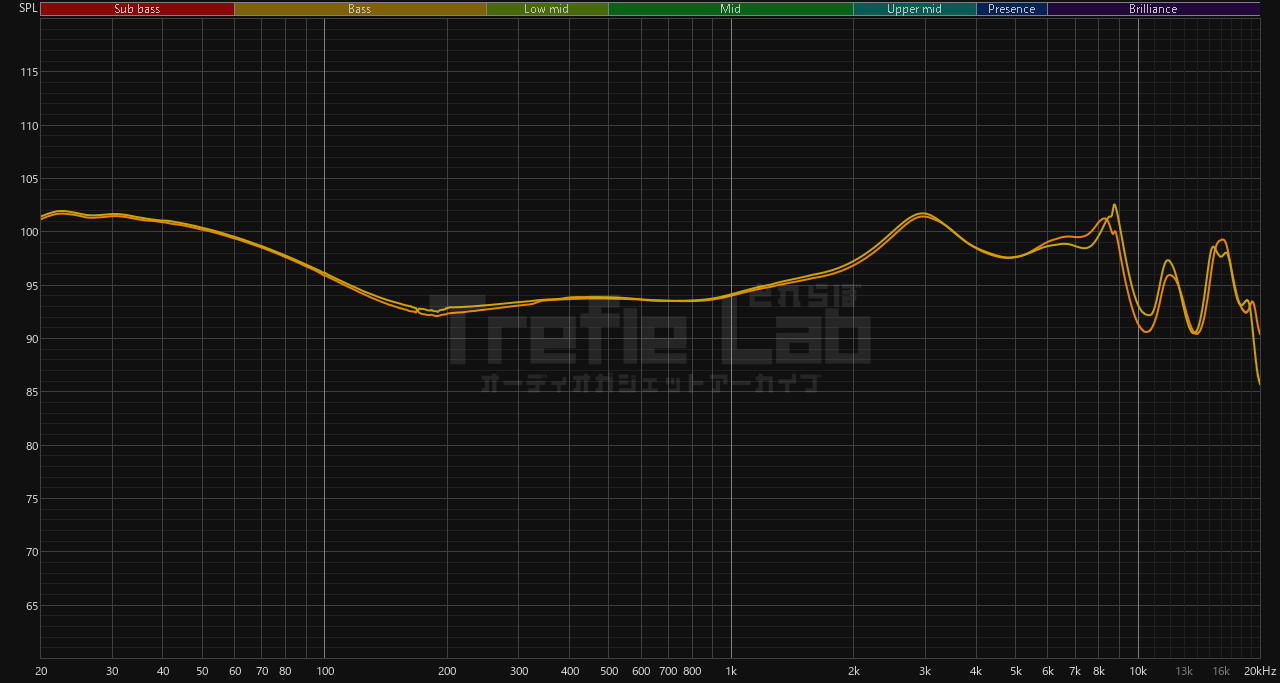
Task: Click the 115 dB level label
Action: pyautogui.click(x=28, y=73)
